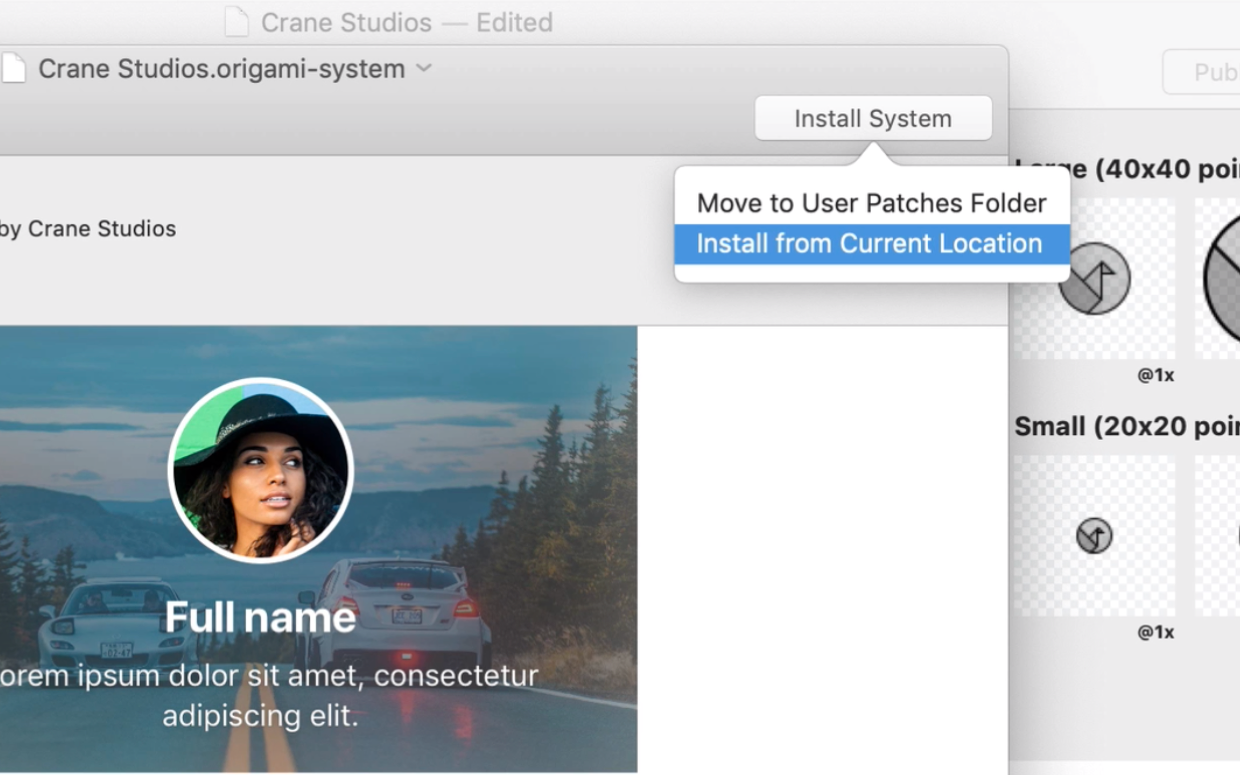Image resolution: width=1240 pixels, height=775 pixels.
Task: Choose Move to User Patches Folder
Action: pos(872,203)
